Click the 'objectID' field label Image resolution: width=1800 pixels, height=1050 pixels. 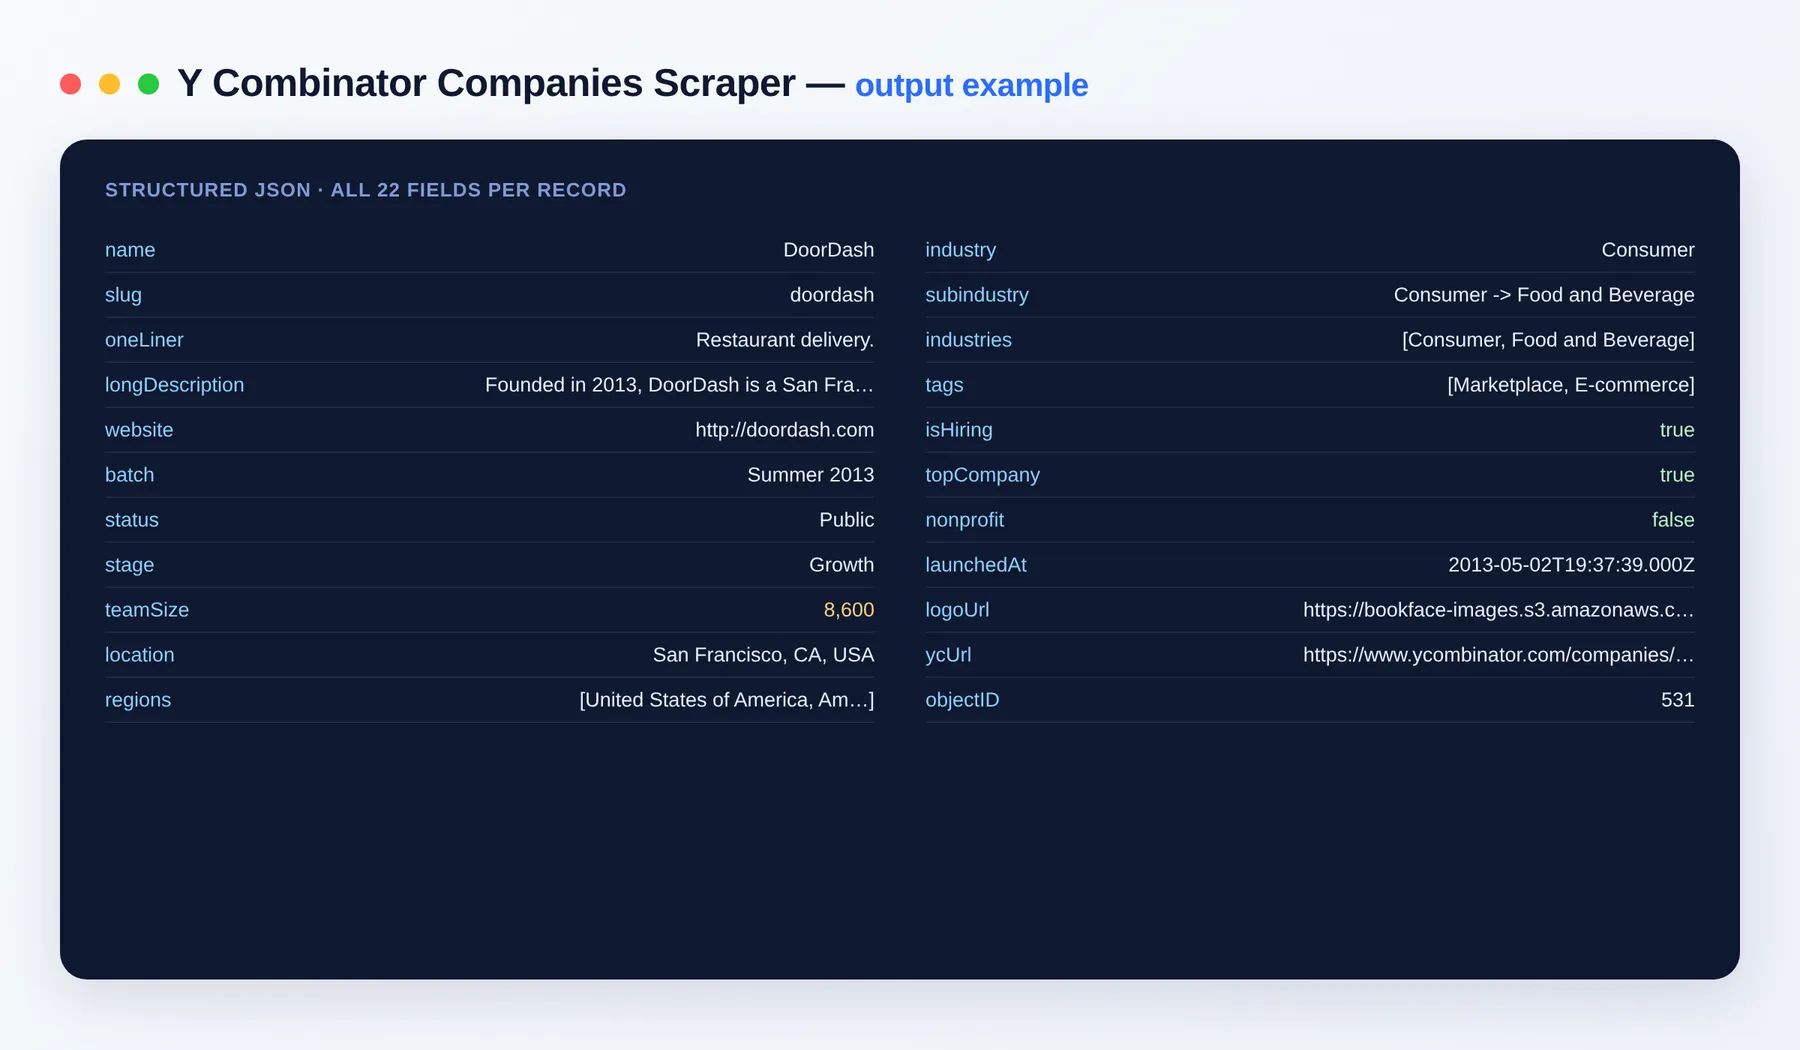tap(962, 700)
